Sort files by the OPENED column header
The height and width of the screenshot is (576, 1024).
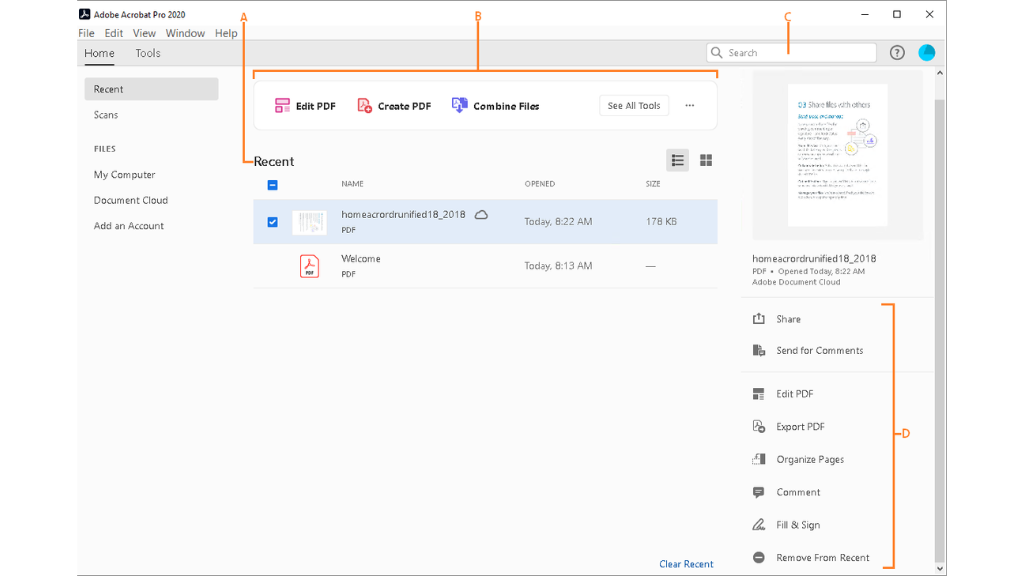539,184
